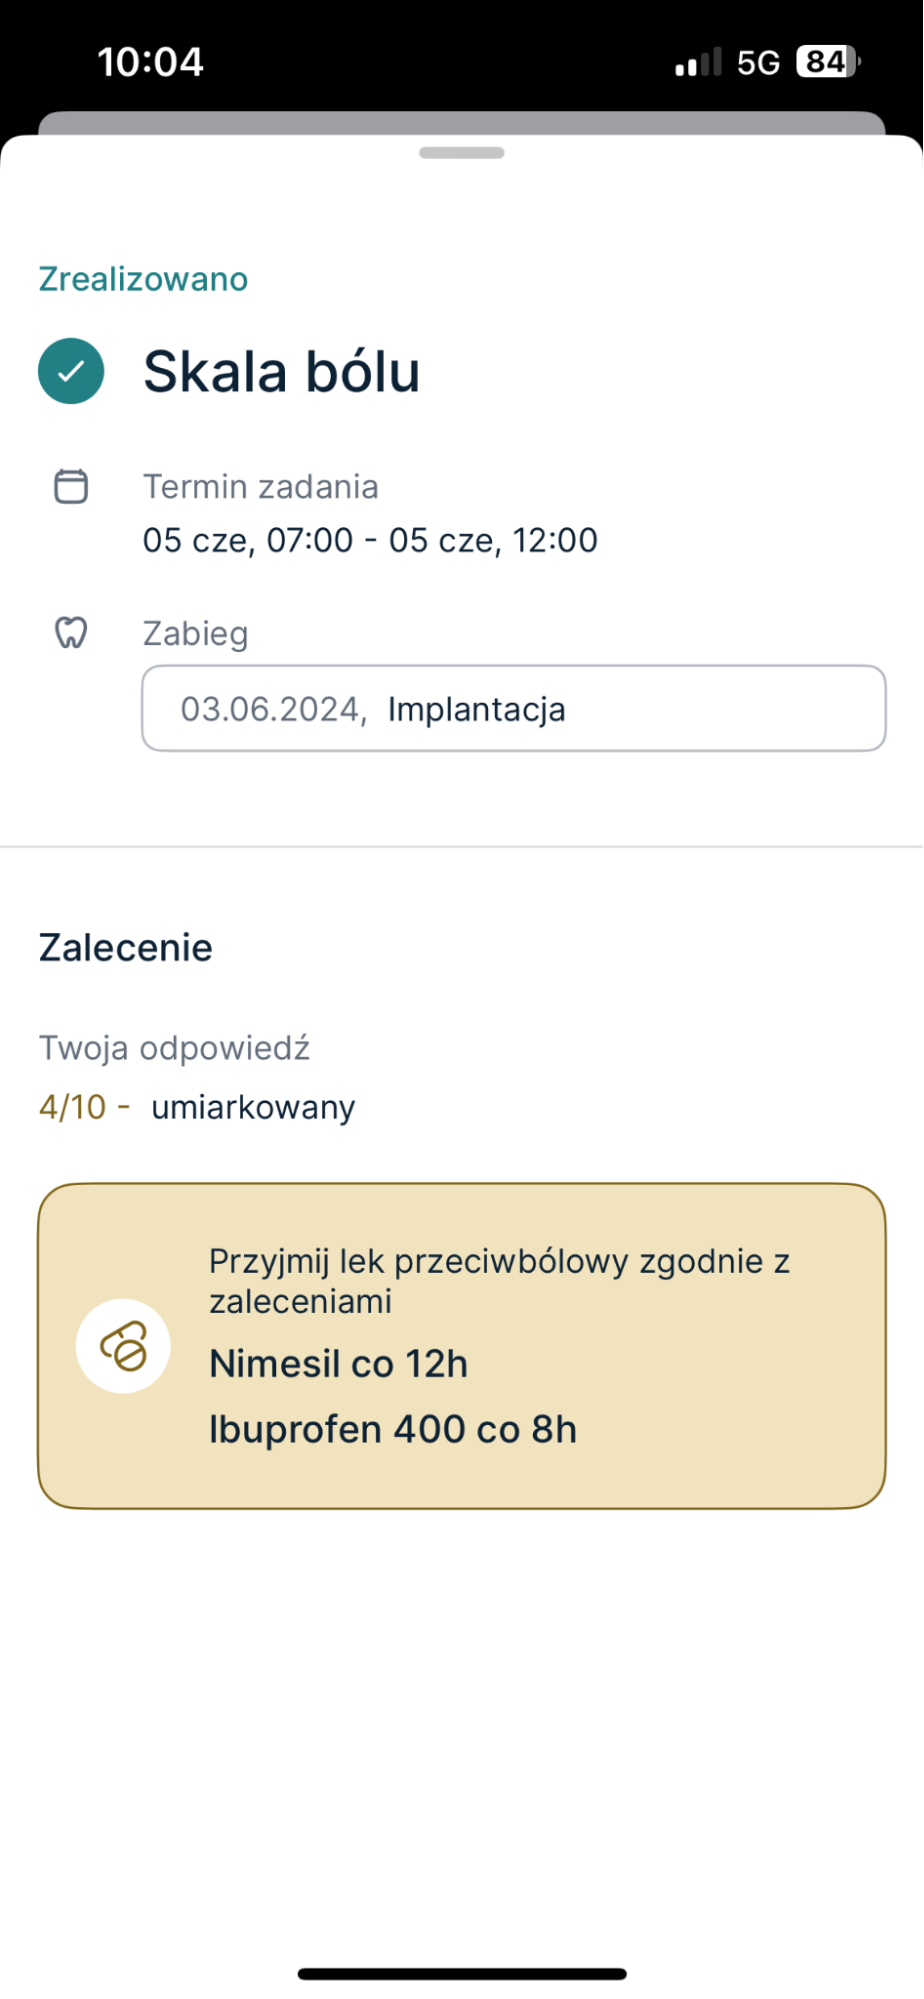The image size is (924, 1999).
Task: Tap the home indicator bar at bottom
Action: coord(462,1974)
